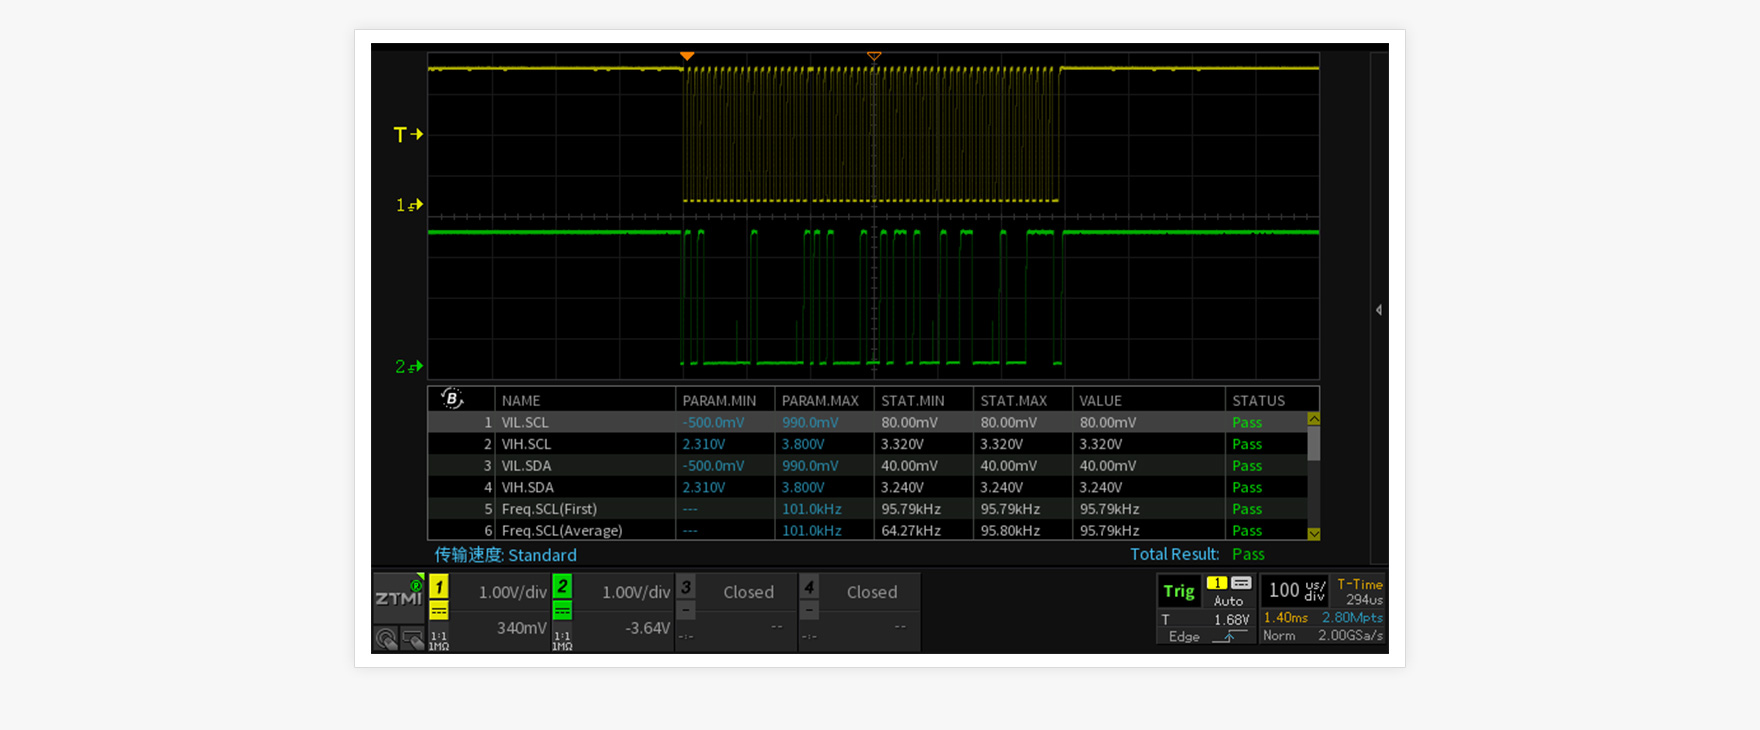This screenshot has height=730, width=1760.
Task: Open the 100 us/div timebase setting
Action: (1295, 591)
